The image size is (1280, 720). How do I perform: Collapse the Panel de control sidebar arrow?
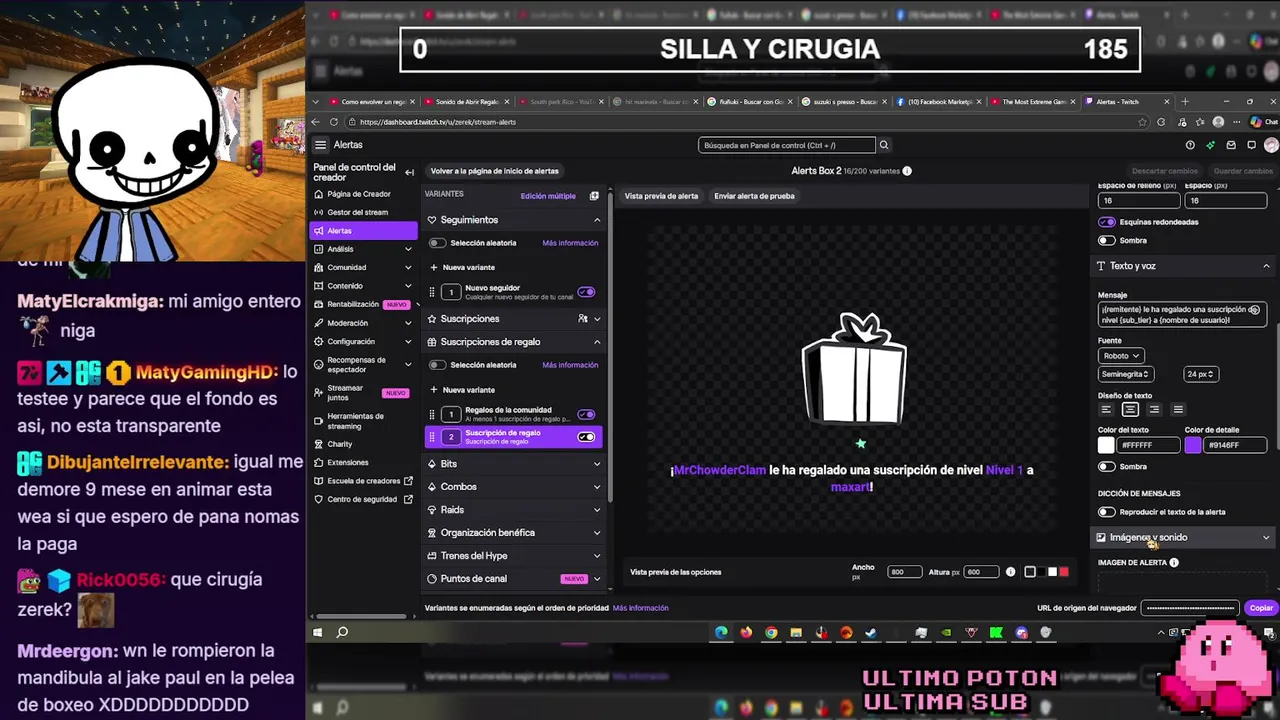click(x=409, y=172)
